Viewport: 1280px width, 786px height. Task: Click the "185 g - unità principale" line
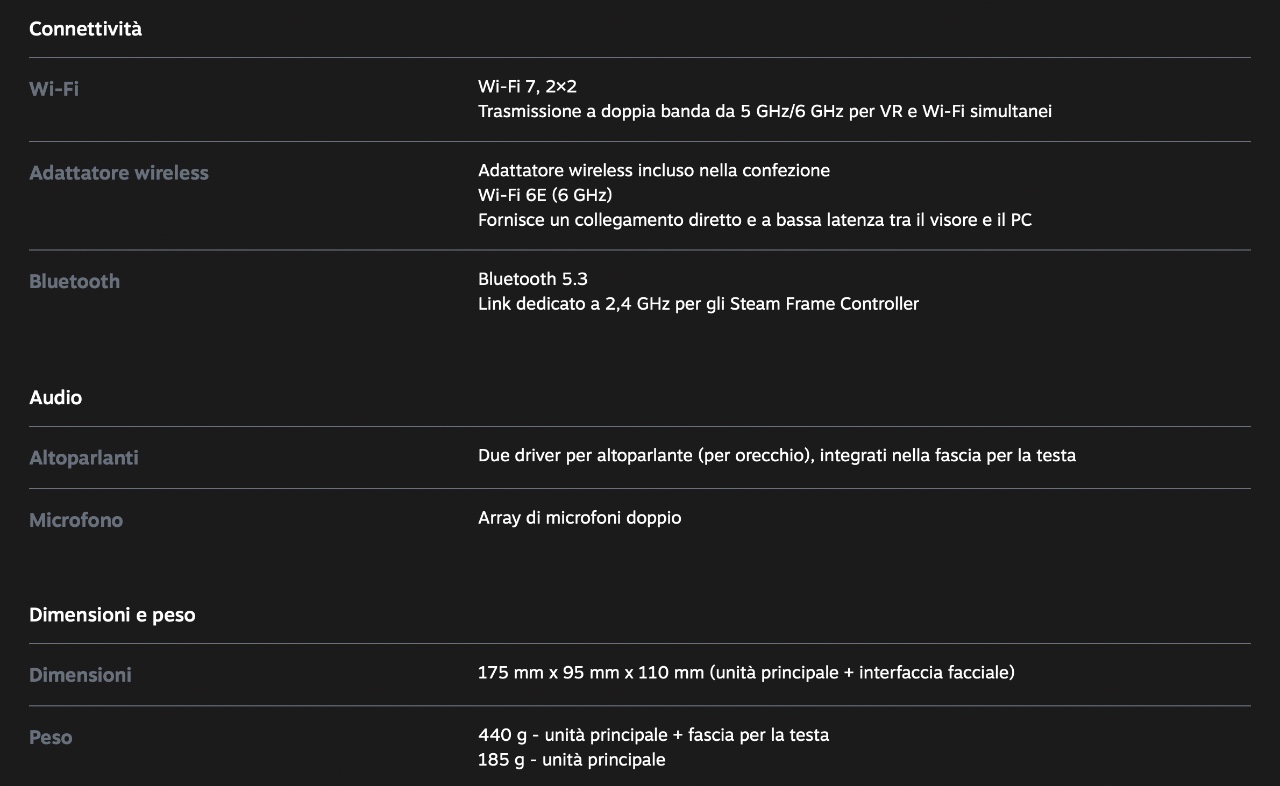point(571,759)
